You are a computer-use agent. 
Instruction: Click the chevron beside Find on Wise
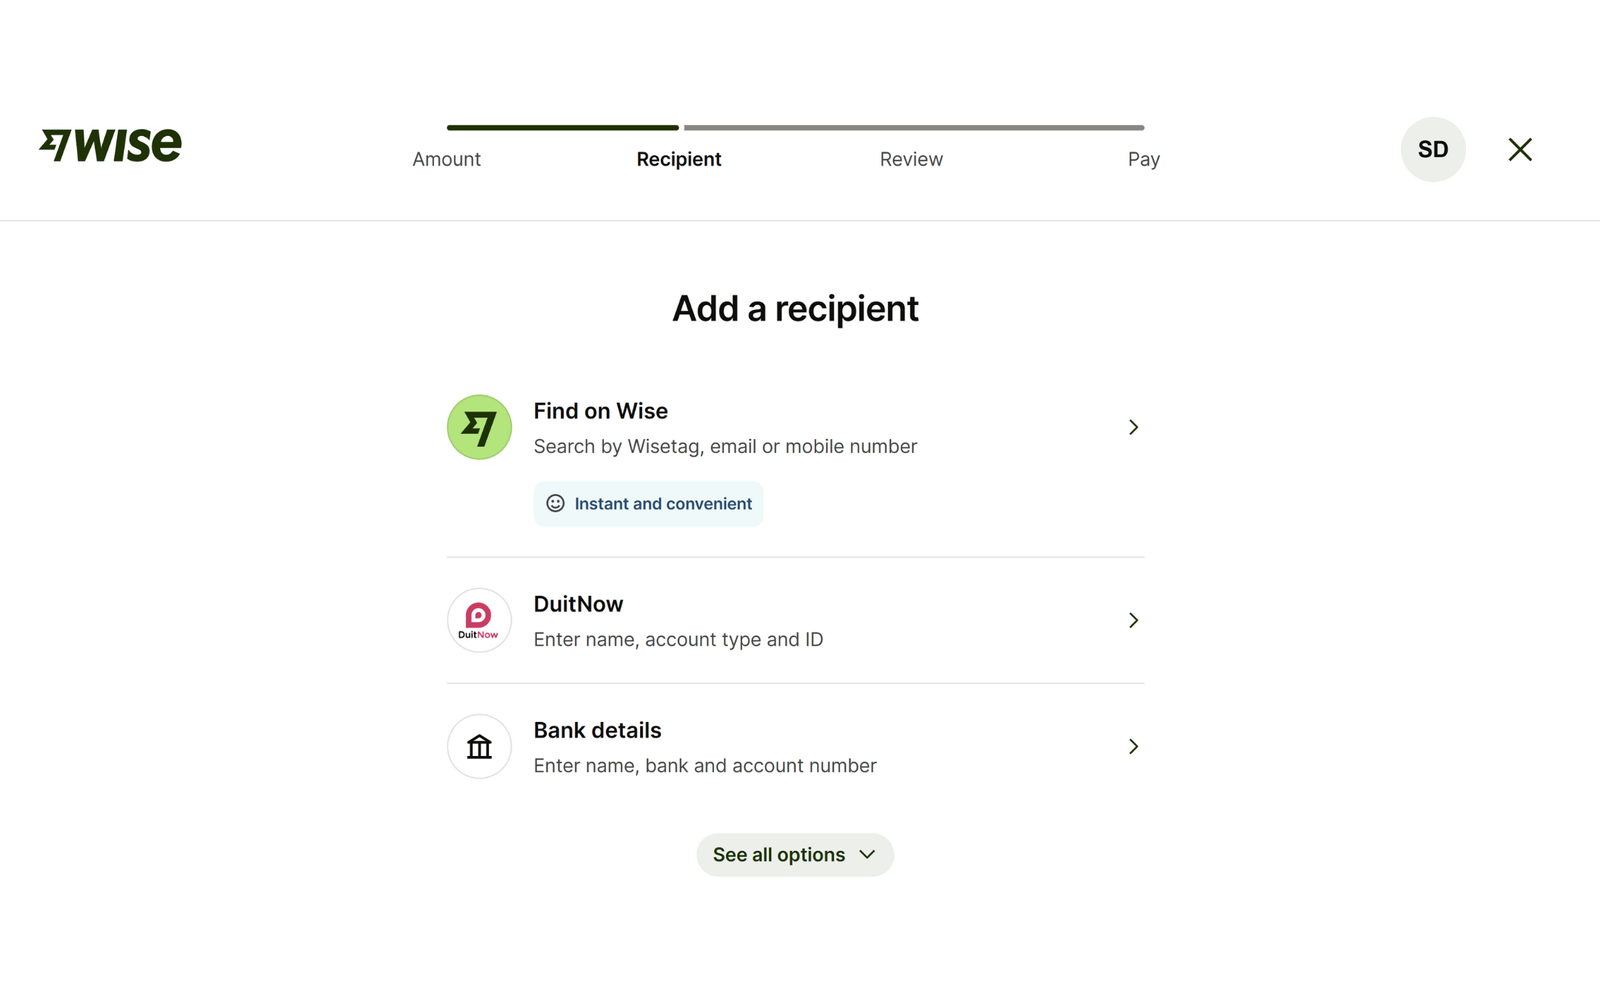[1133, 427]
